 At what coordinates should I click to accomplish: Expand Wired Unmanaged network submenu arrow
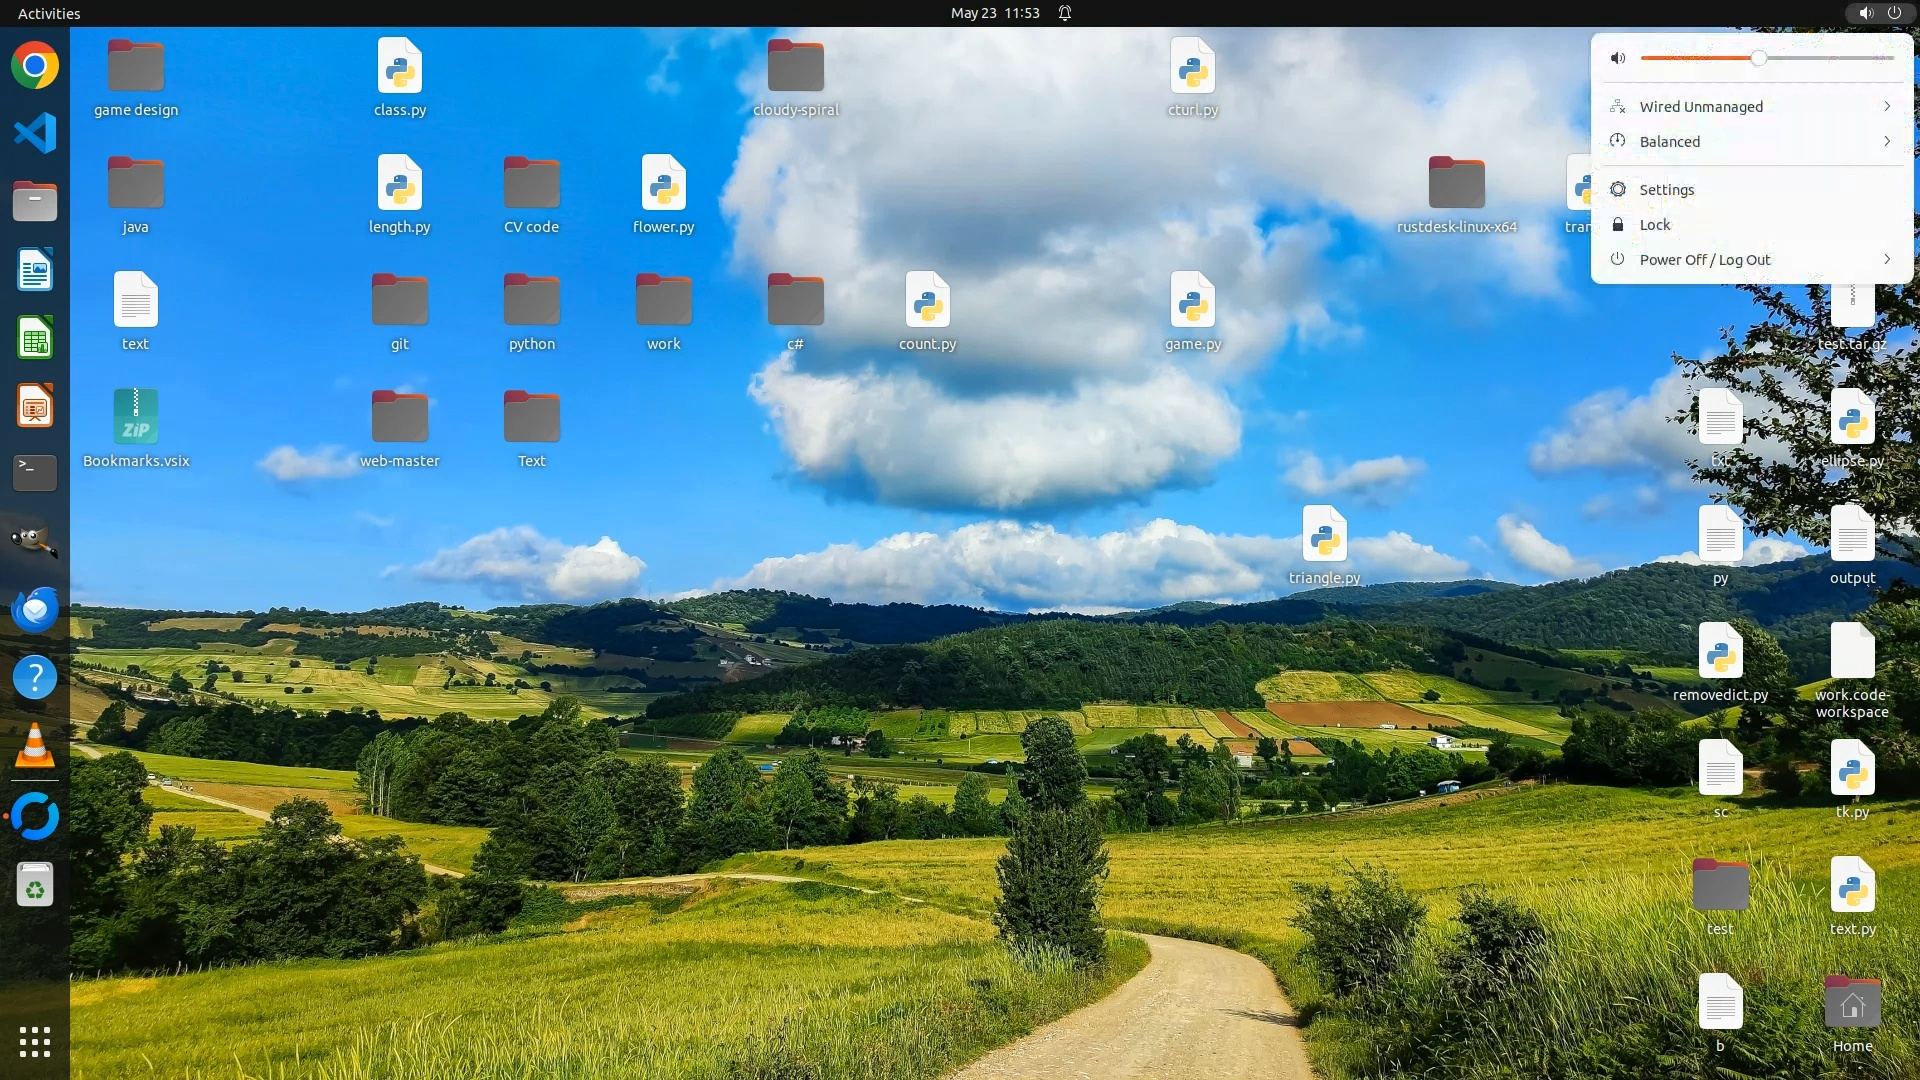coord(1886,106)
